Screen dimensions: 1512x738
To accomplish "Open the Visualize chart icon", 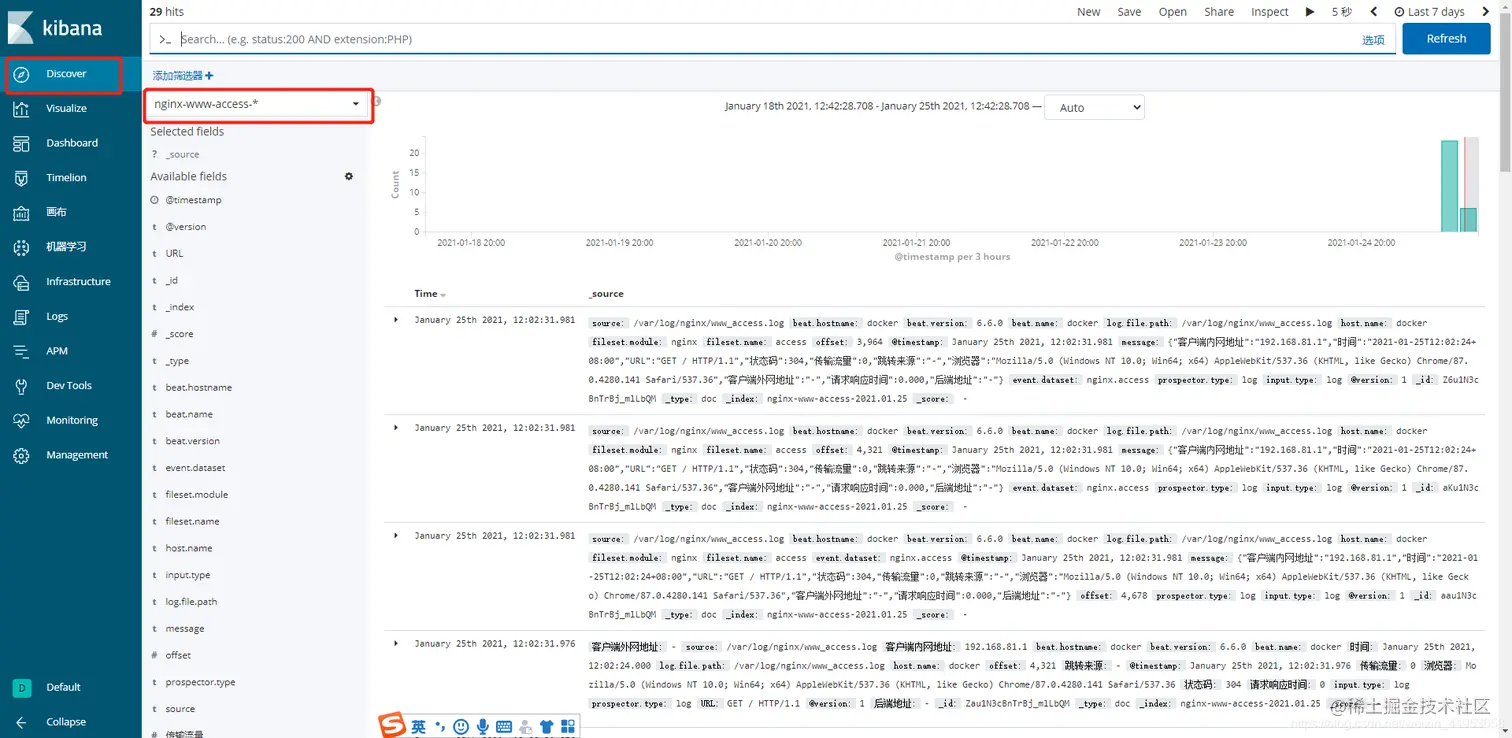I will [22, 108].
